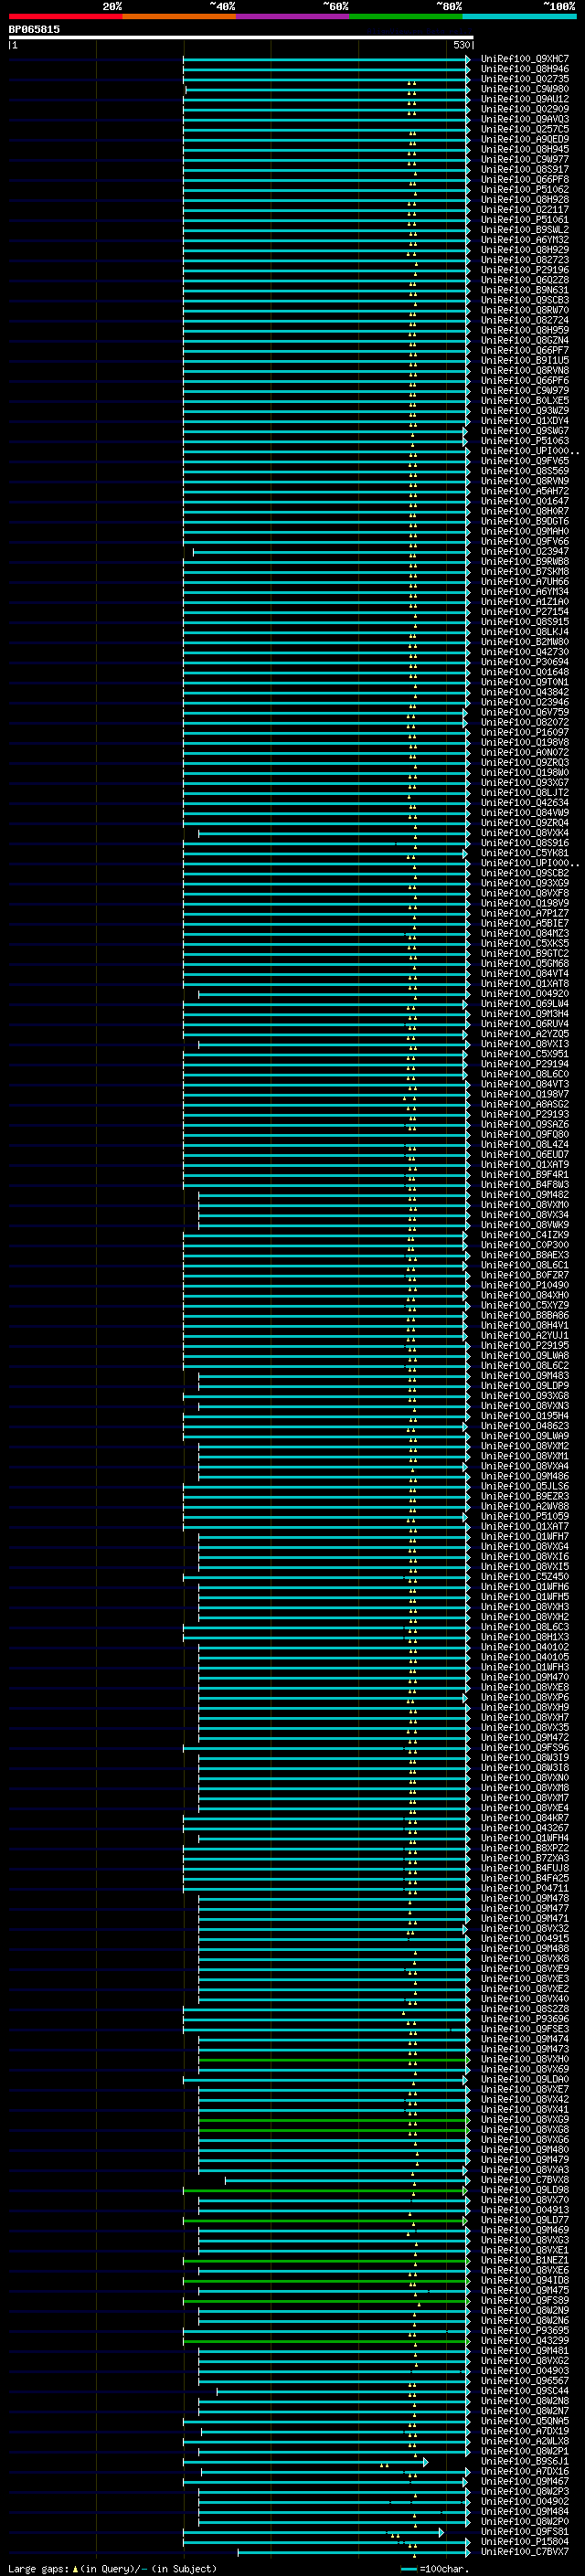Open hit UniRef100_B9I1U5

pyautogui.click(x=525, y=360)
